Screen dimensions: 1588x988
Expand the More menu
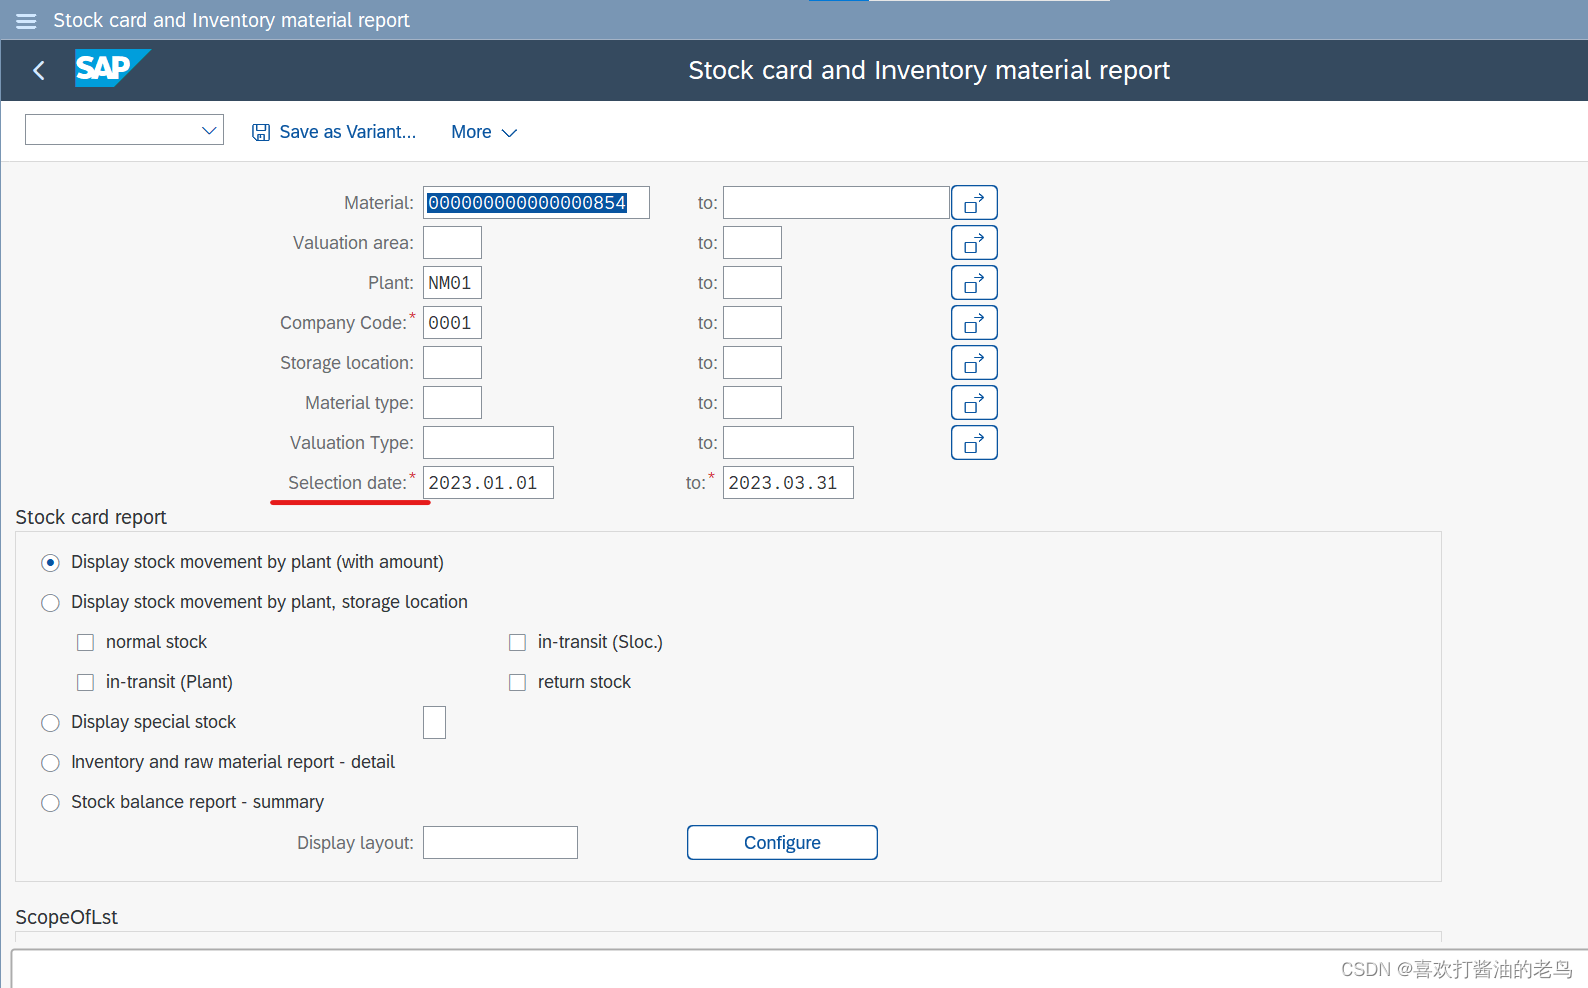click(484, 132)
